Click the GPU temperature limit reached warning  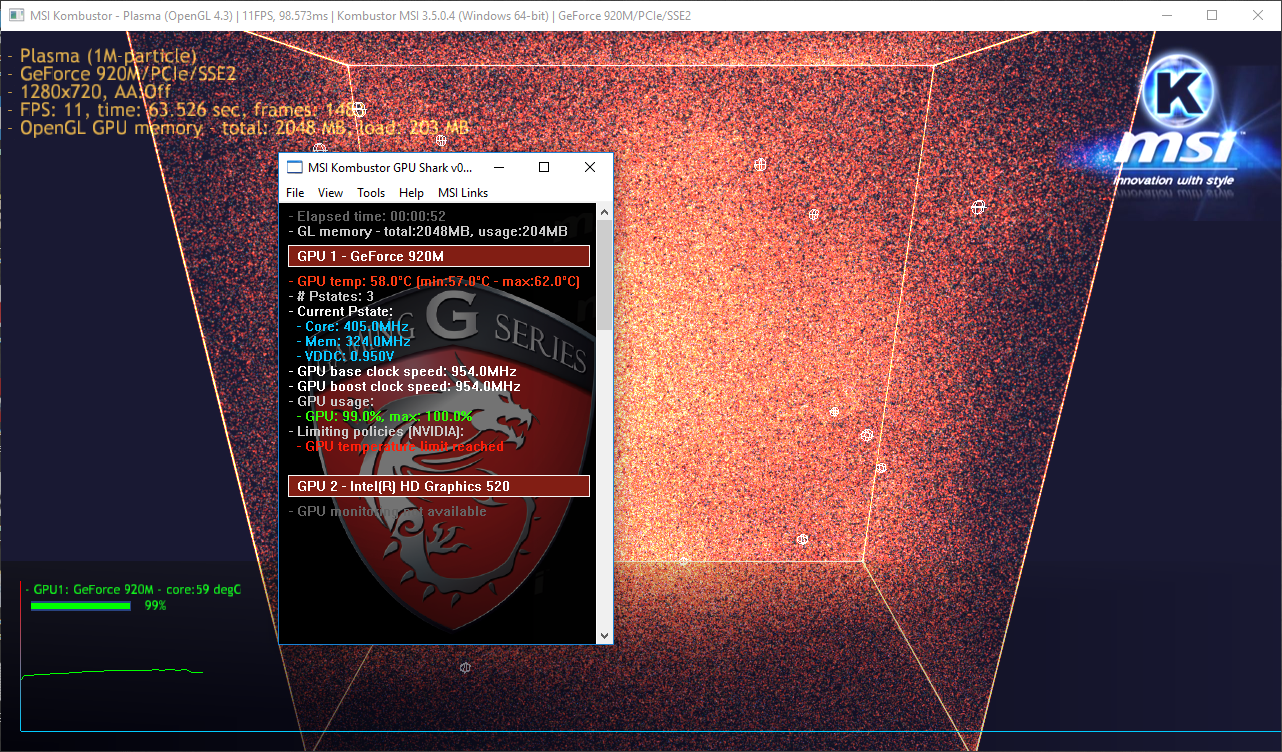click(x=400, y=447)
